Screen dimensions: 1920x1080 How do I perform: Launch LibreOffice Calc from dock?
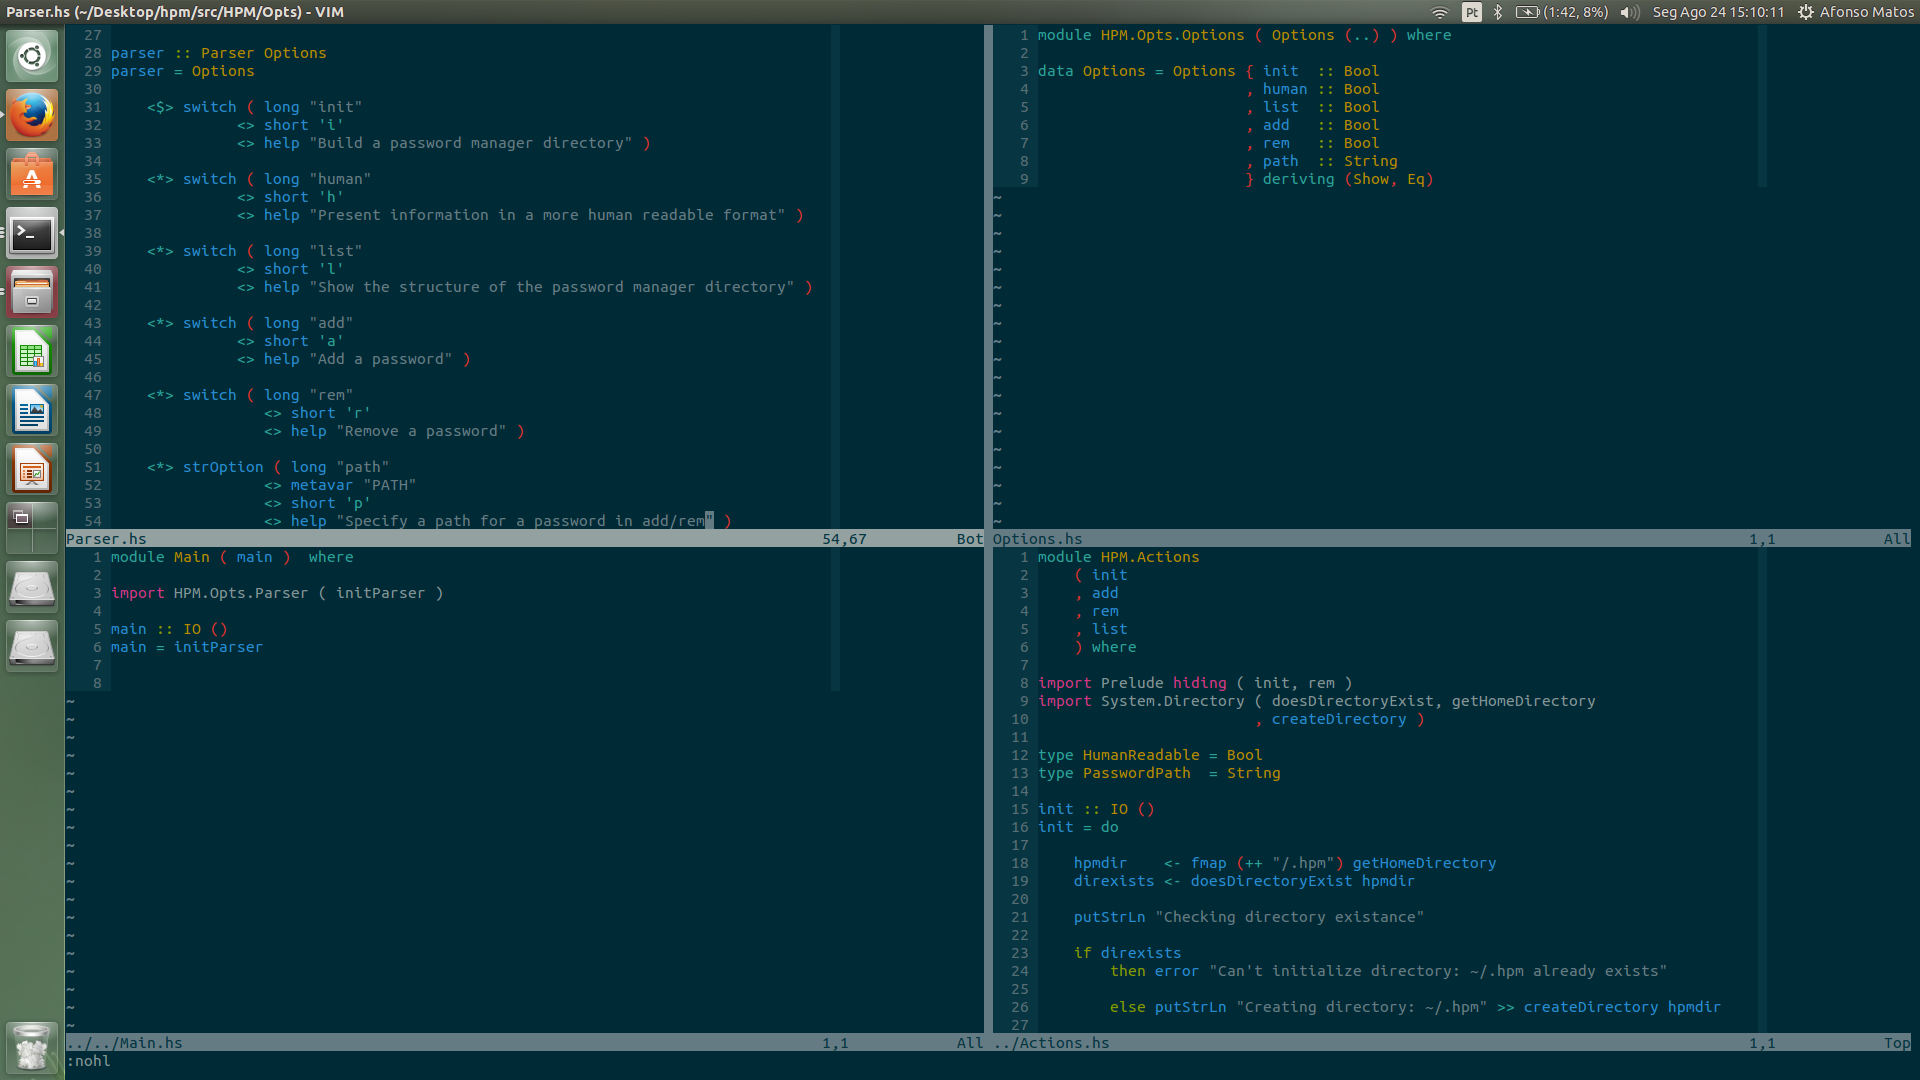32,352
